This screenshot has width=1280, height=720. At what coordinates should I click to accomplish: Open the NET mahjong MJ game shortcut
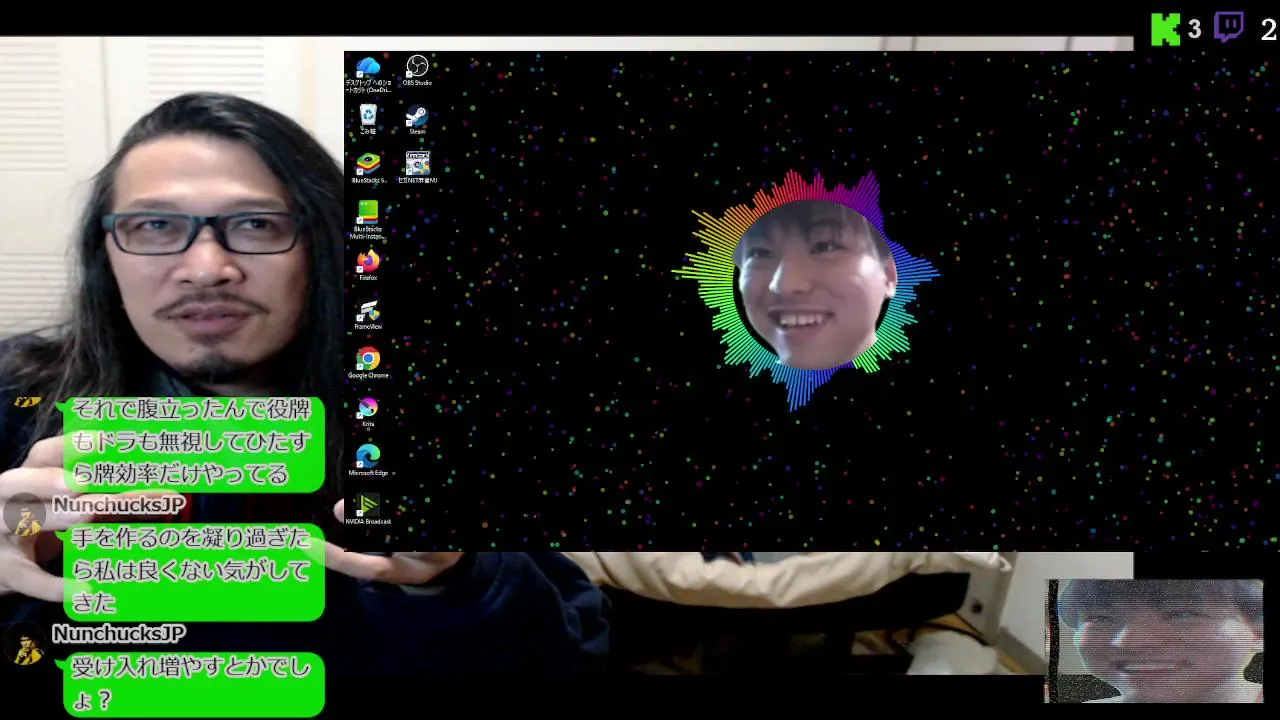(417, 167)
